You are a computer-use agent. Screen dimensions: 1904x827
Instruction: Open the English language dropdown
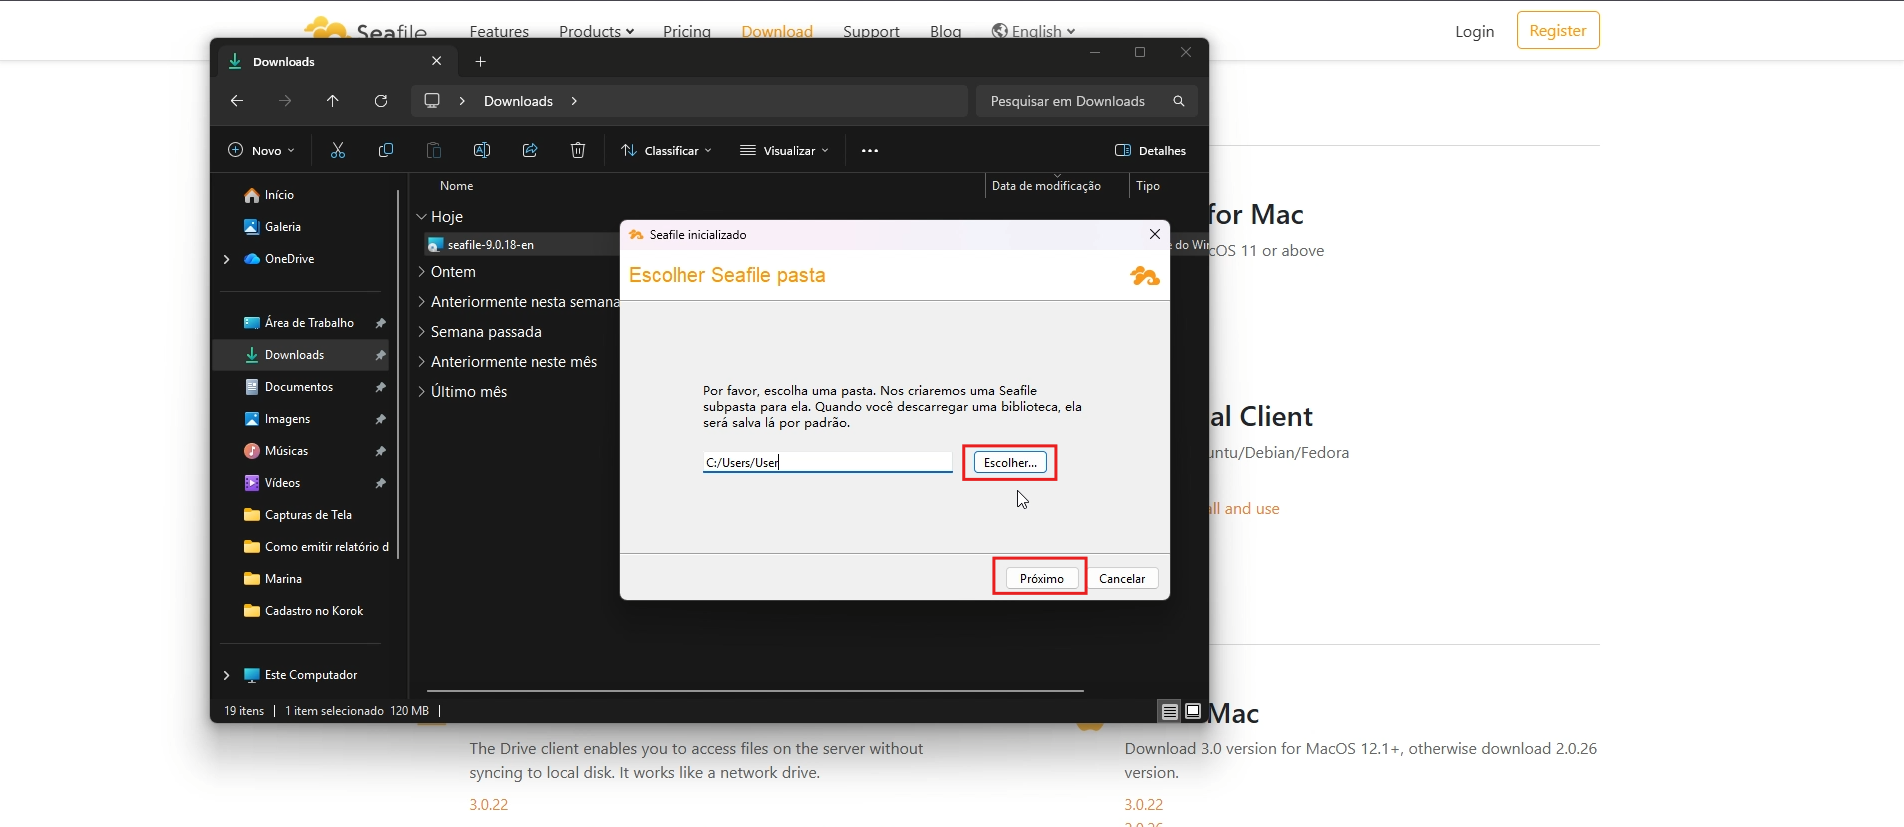[1033, 32]
